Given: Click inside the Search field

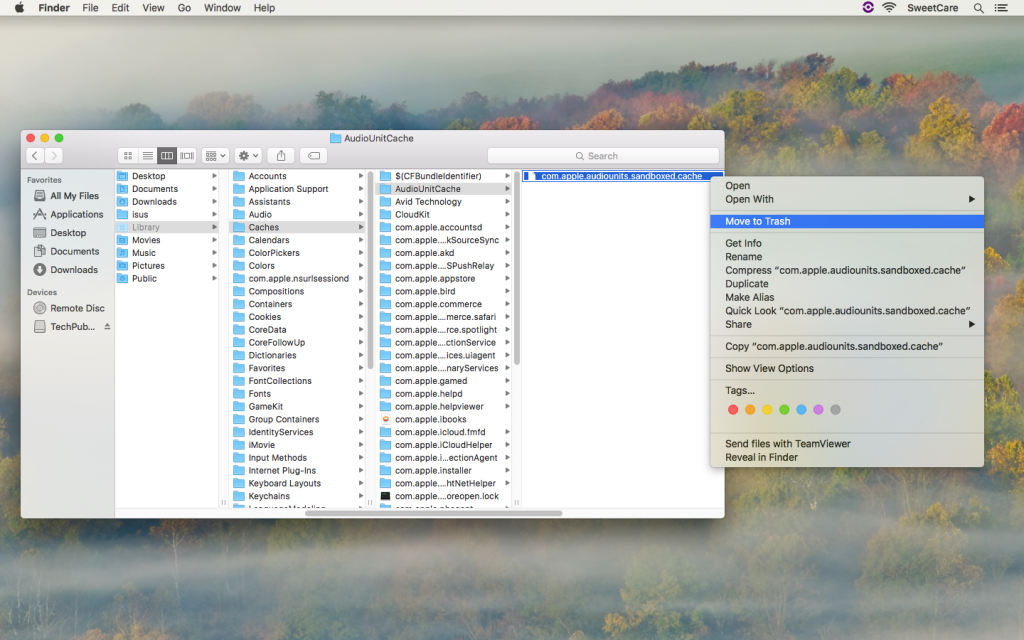Looking at the screenshot, I should (x=602, y=155).
